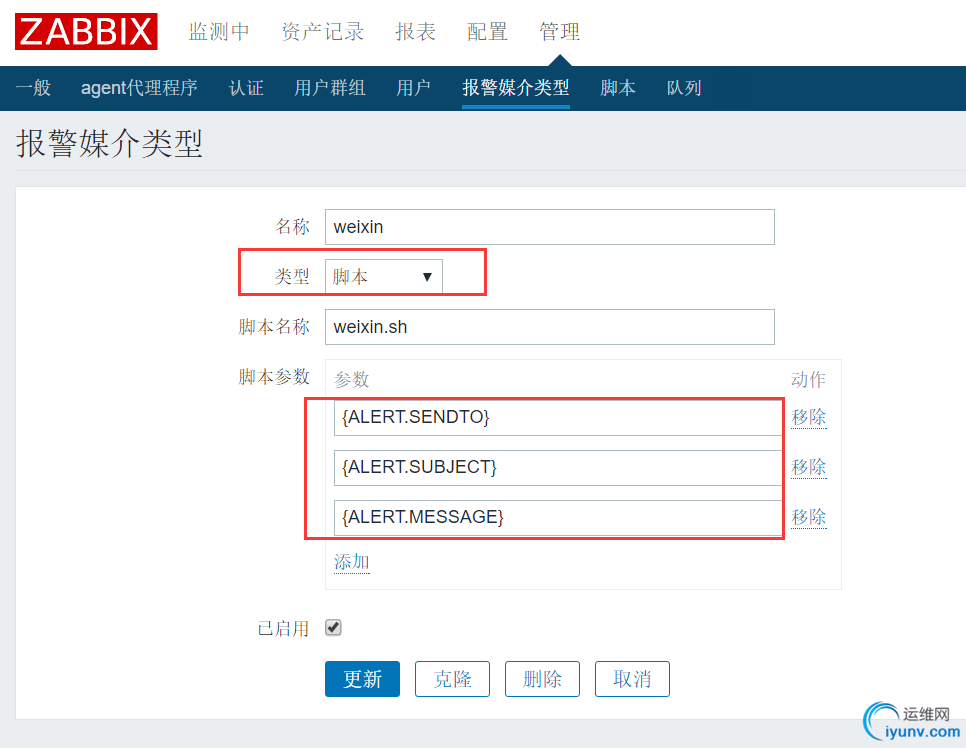Click 添加 to add a parameter
The image size is (966, 748).
(x=351, y=562)
